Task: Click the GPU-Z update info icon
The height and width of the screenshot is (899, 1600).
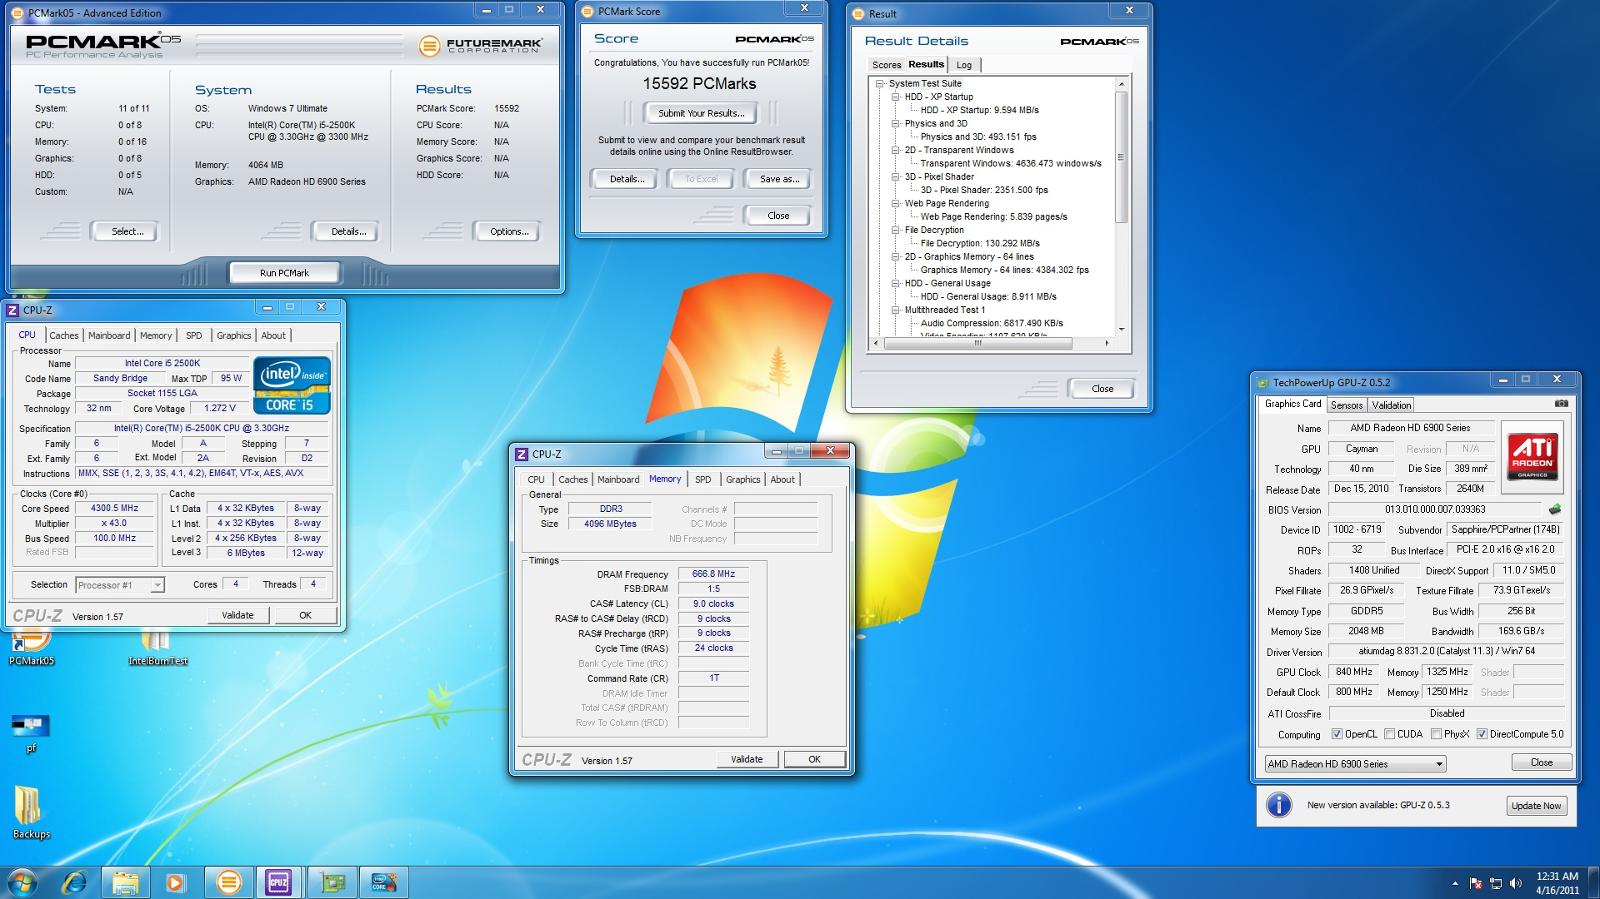Action: [1278, 805]
